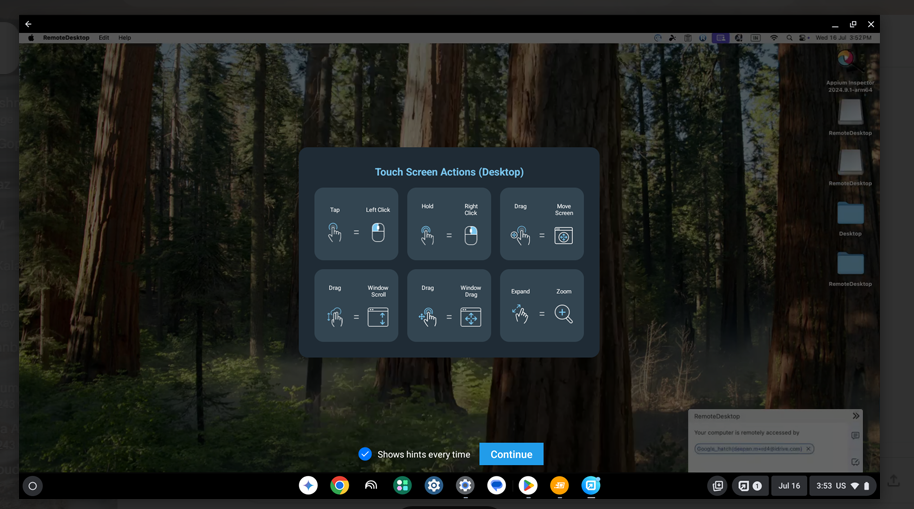
Task: Open the Jul 16 calendar date
Action: click(789, 486)
